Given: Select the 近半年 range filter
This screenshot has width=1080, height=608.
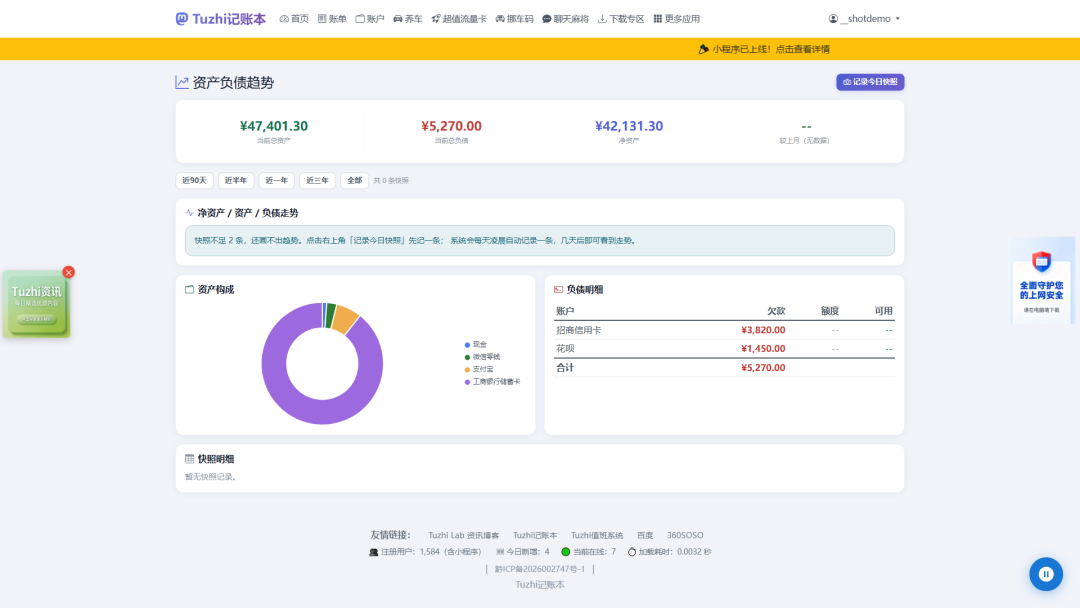Looking at the screenshot, I should 236,180.
